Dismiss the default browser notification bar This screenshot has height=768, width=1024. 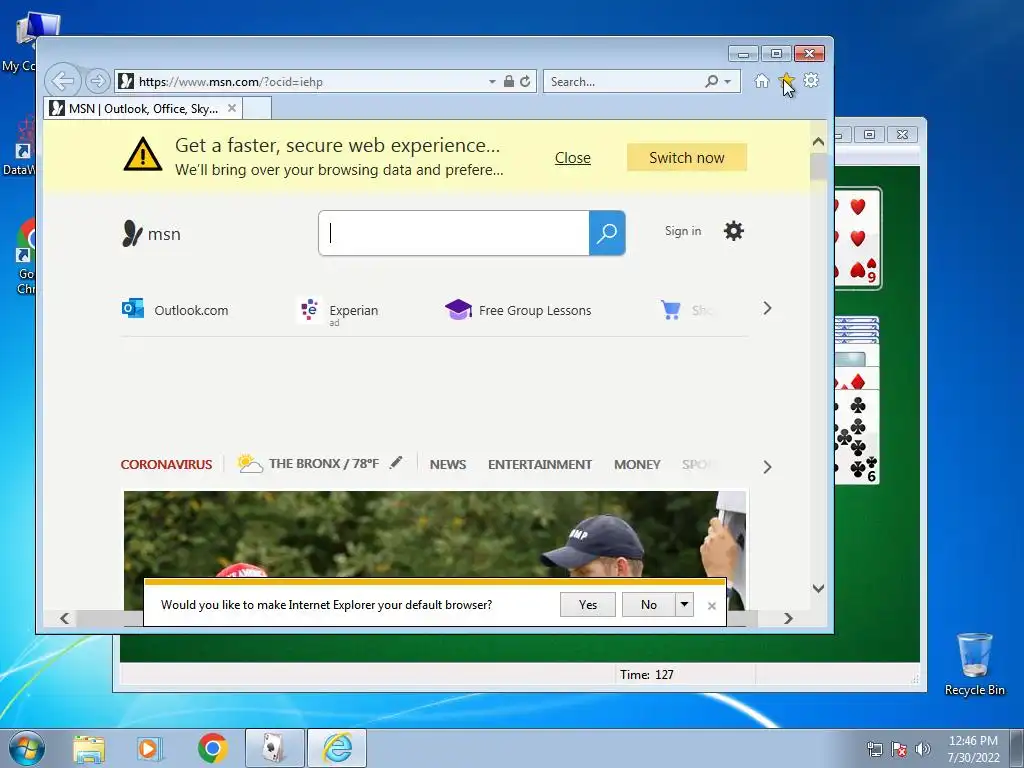click(x=712, y=606)
